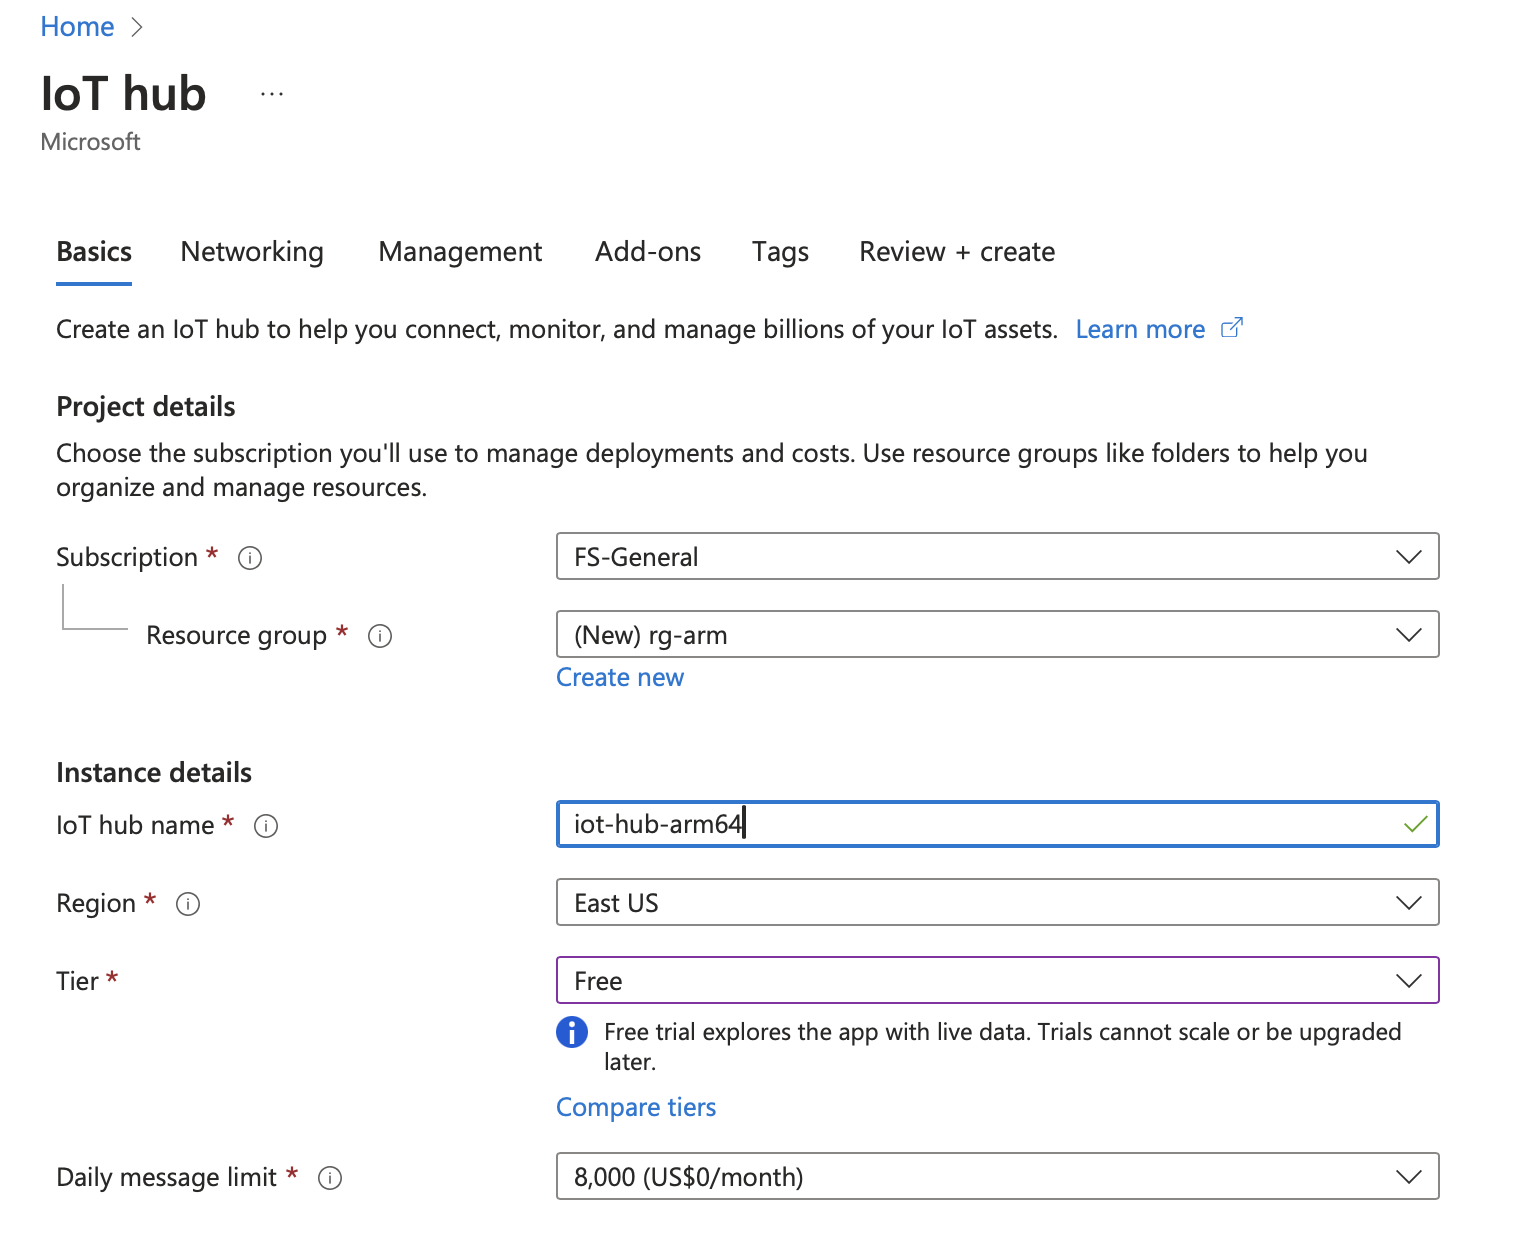Image resolution: width=1524 pixels, height=1234 pixels.
Task: Open the Review + create tab
Action: point(957,252)
